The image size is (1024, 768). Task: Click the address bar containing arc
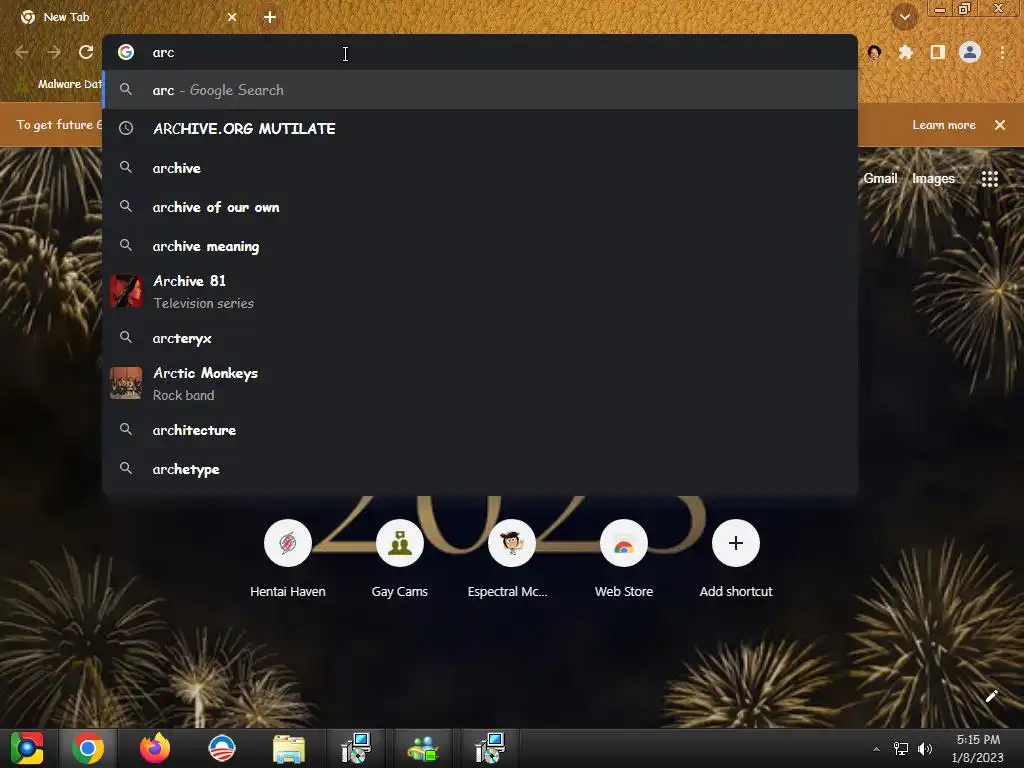point(480,52)
